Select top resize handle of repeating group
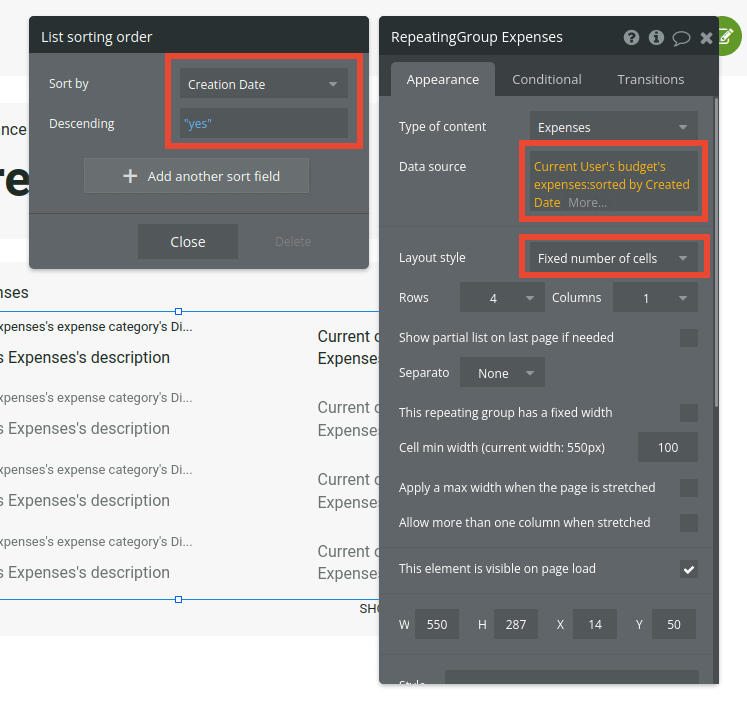This screenshot has width=747, height=702. point(179,311)
